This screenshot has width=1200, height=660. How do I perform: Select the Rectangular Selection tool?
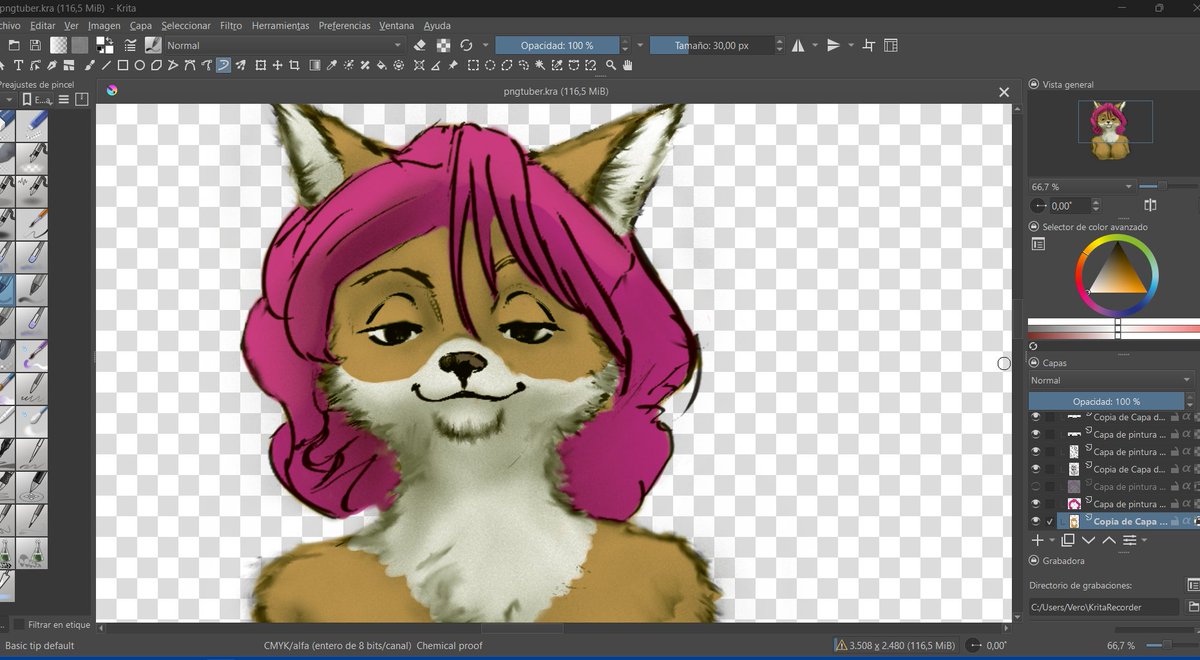coord(473,65)
